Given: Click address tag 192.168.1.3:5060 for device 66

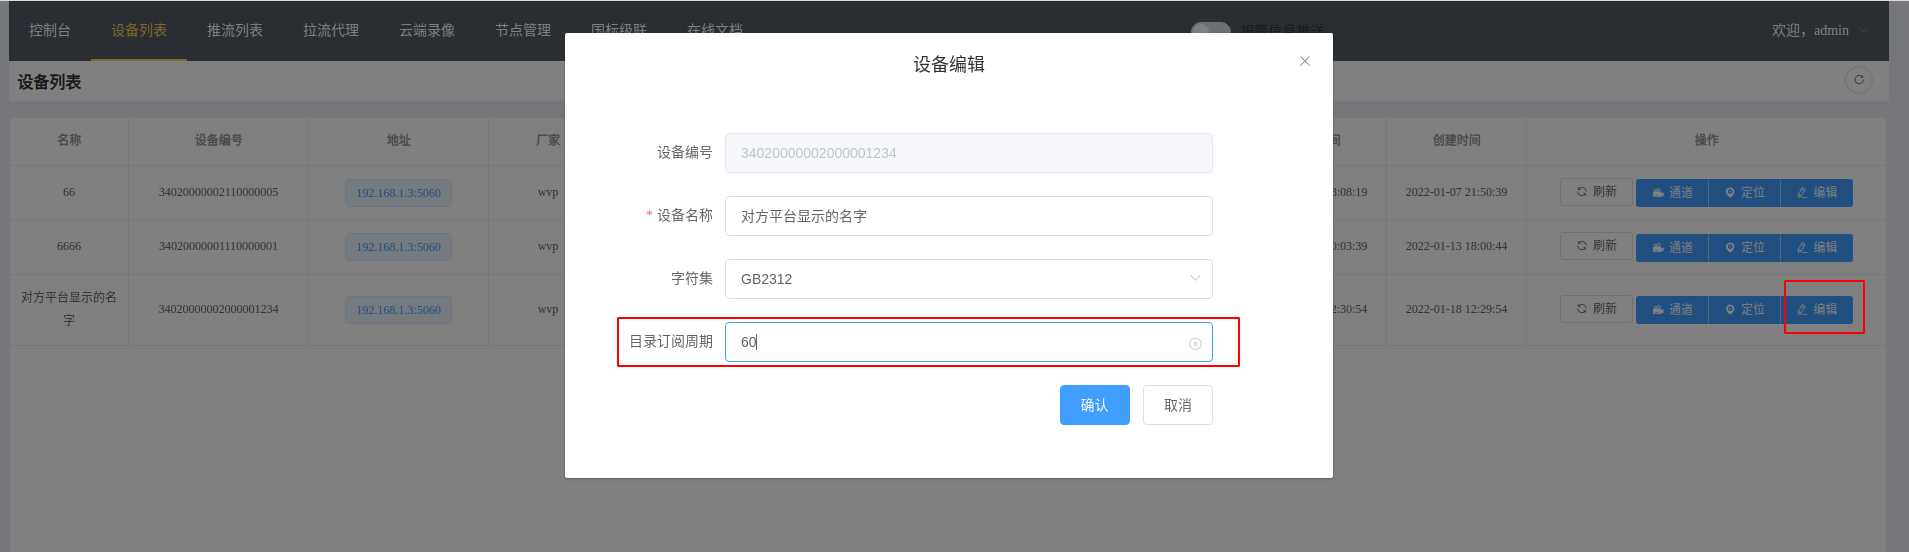Looking at the screenshot, I should tap(398, 193).
